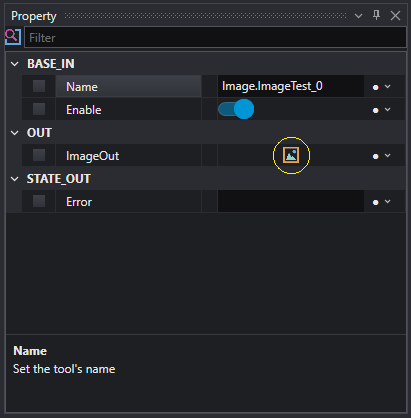Tick the checkbox beside Name
This screenshot has width=411, height=418.
click(39, 86)
